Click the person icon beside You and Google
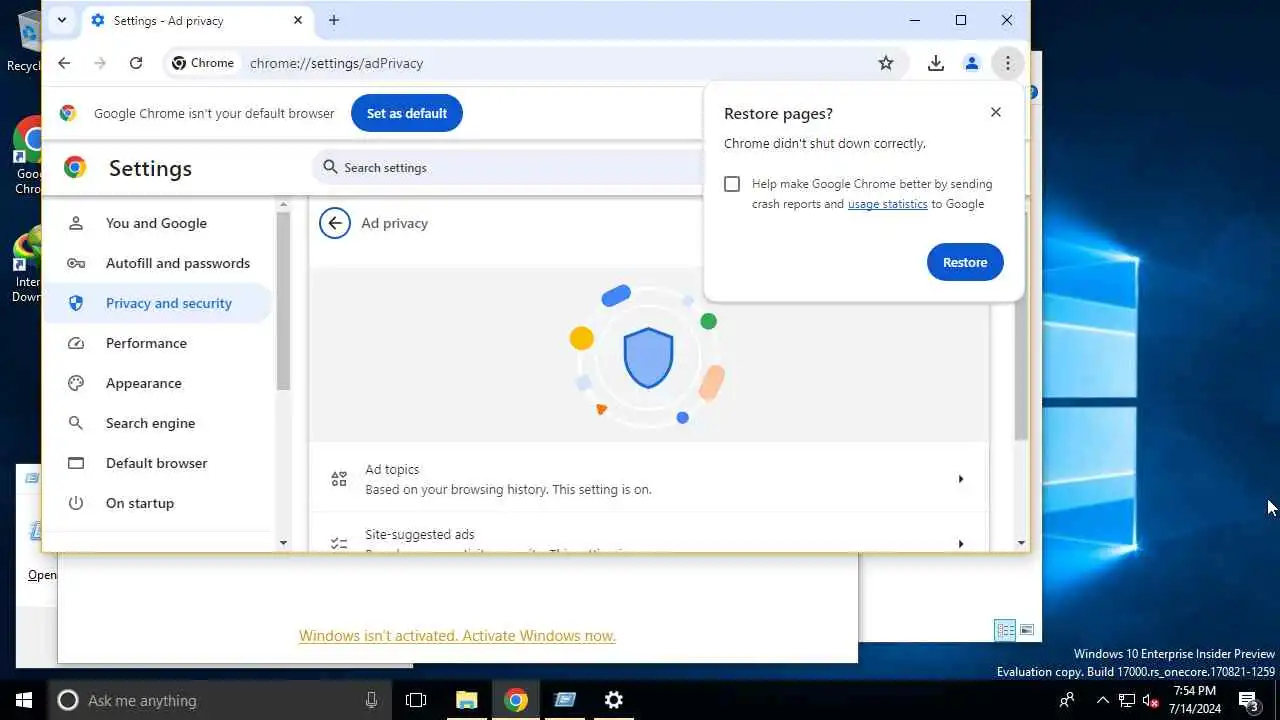 point(75,223)
